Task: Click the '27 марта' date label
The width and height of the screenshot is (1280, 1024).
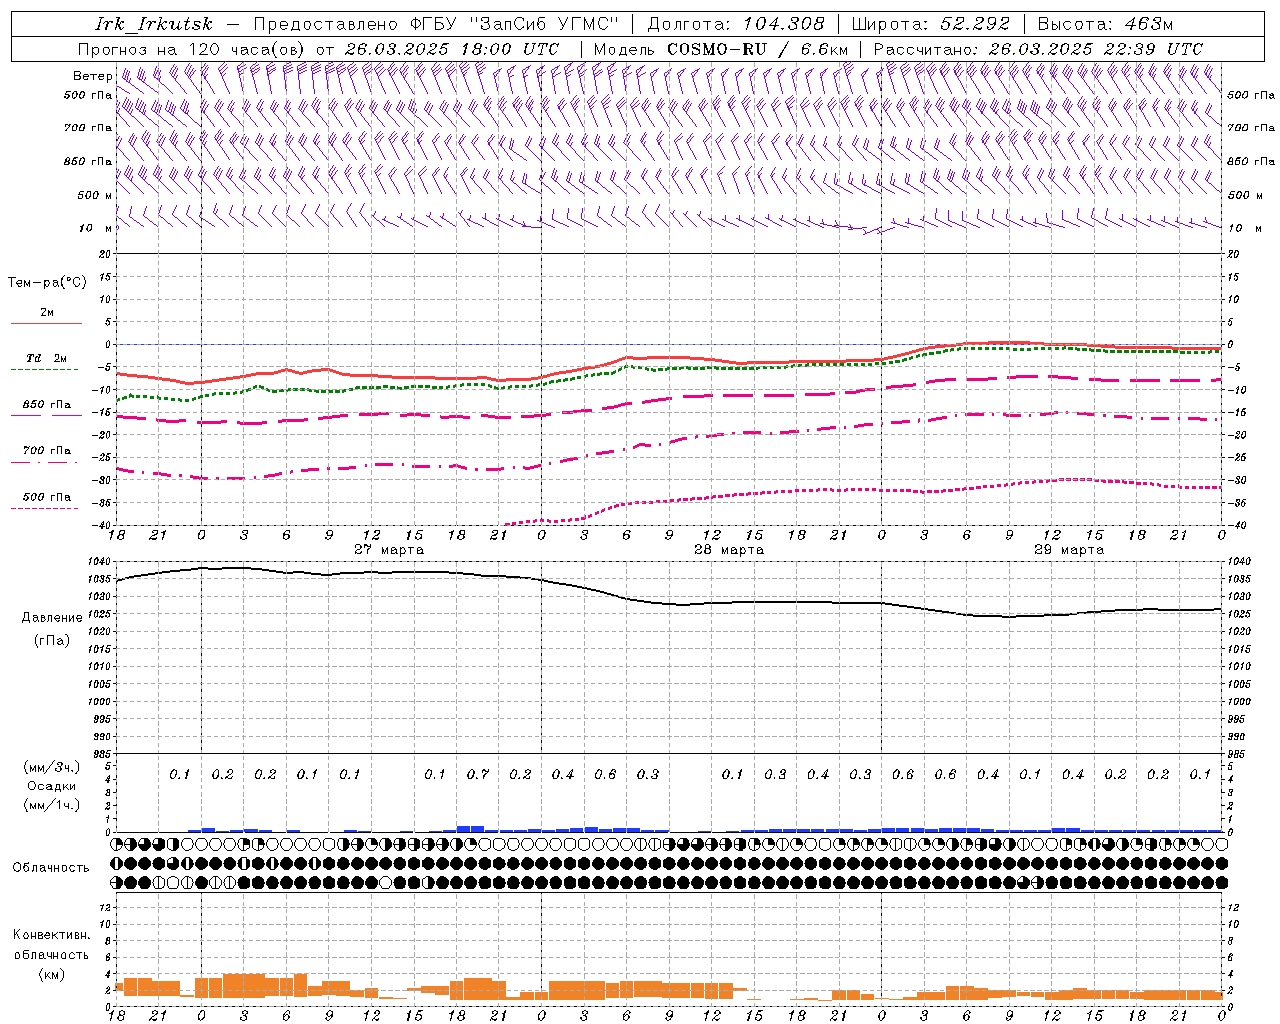Action: click(389, 550)
